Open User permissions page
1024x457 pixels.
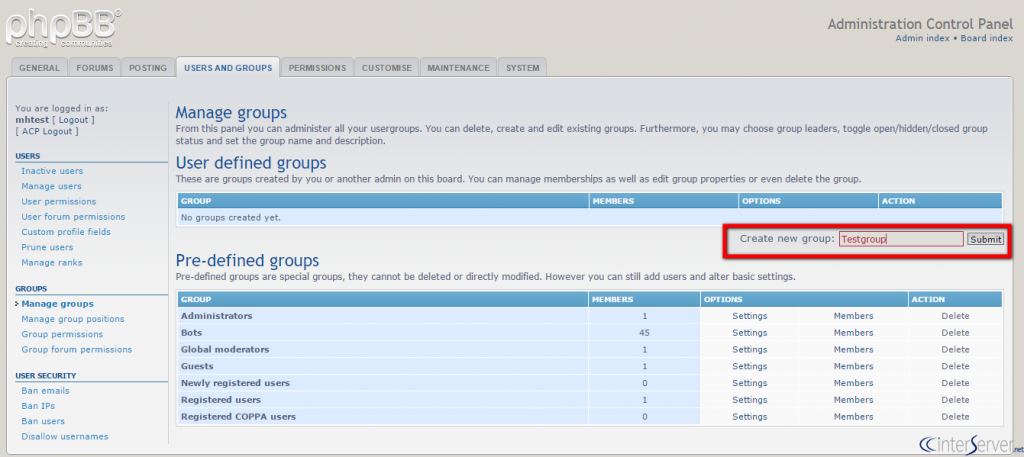(59, 202)
